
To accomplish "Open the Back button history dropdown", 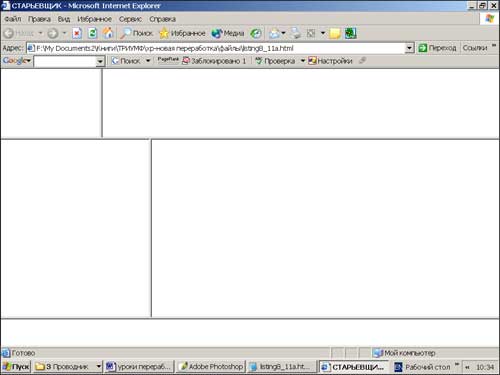I will [x=41, y=33].
